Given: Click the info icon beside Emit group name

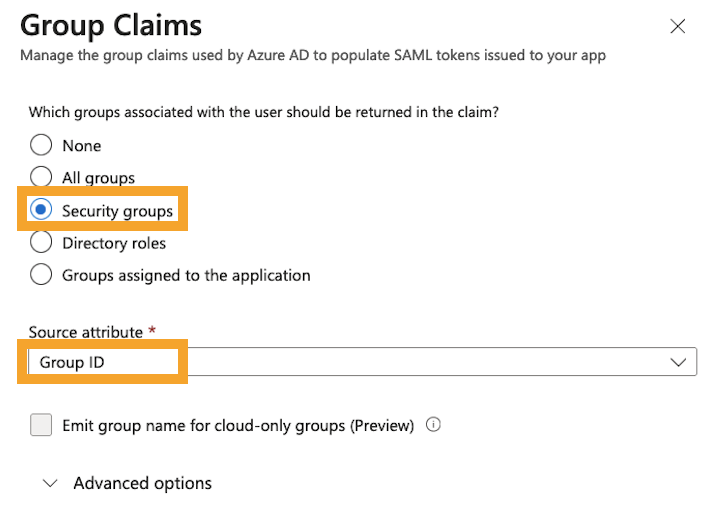Looking at the screenshot, I should (x=433, y=425).
